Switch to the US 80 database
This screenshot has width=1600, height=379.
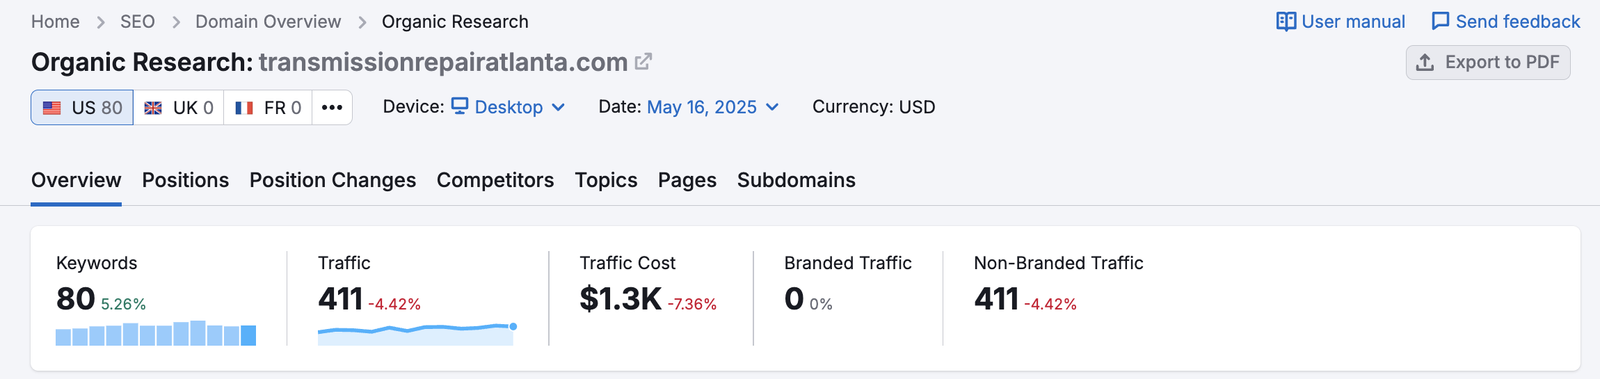point(82,107)
